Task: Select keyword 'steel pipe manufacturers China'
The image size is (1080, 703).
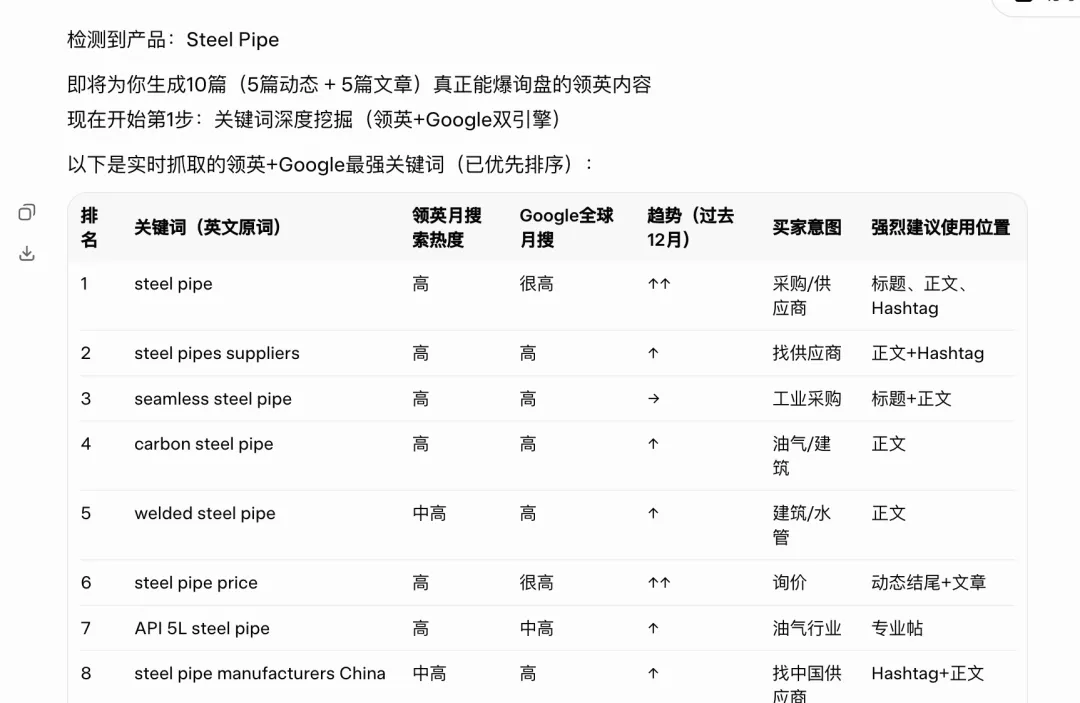Action: (x=260, y=673)
